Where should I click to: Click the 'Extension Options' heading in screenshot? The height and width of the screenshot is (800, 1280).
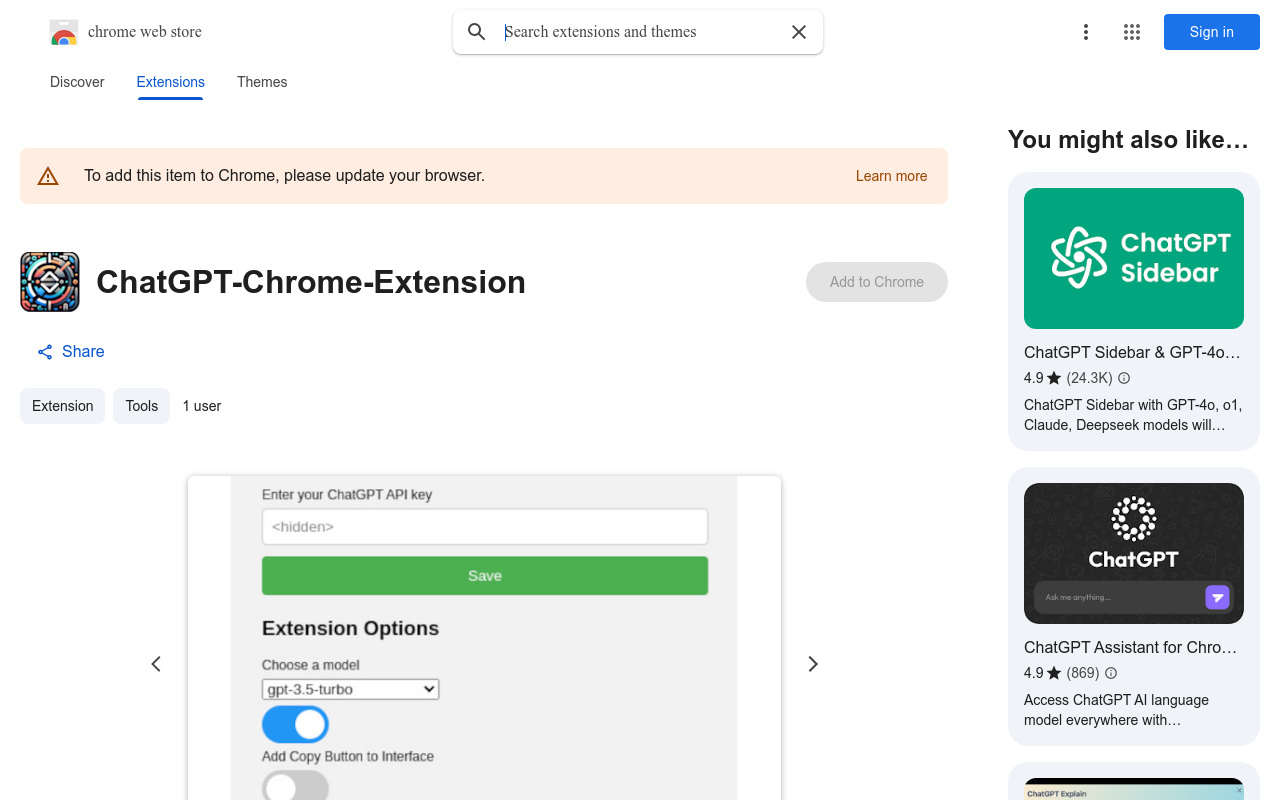(x=350, y=628)
